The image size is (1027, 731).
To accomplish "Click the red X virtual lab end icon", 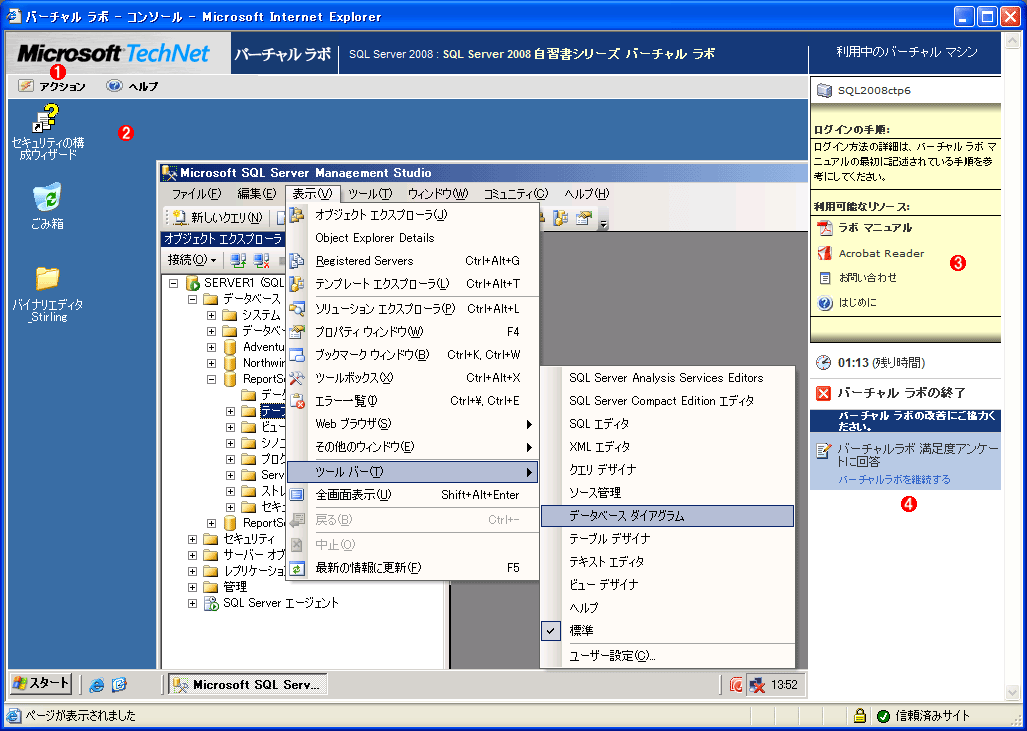I will point(824,393).
